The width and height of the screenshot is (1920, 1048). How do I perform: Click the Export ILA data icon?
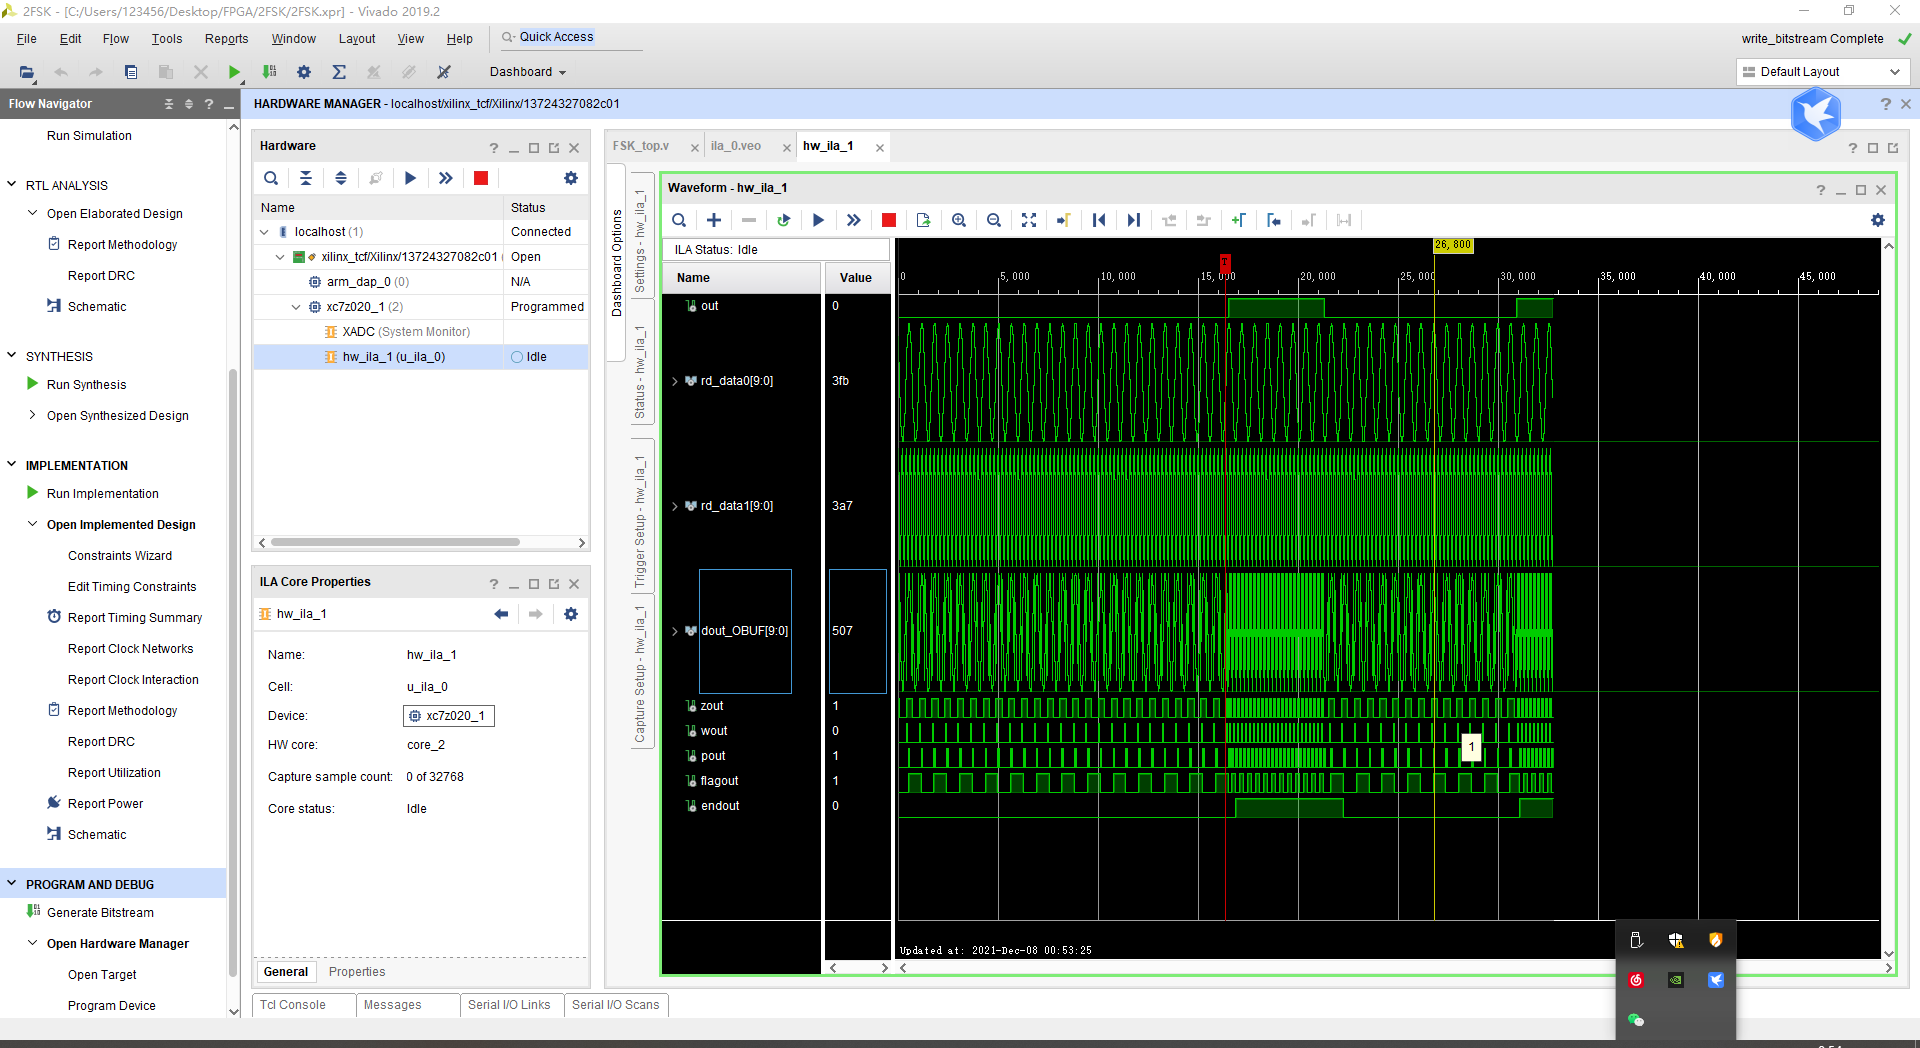coord(923,220)
